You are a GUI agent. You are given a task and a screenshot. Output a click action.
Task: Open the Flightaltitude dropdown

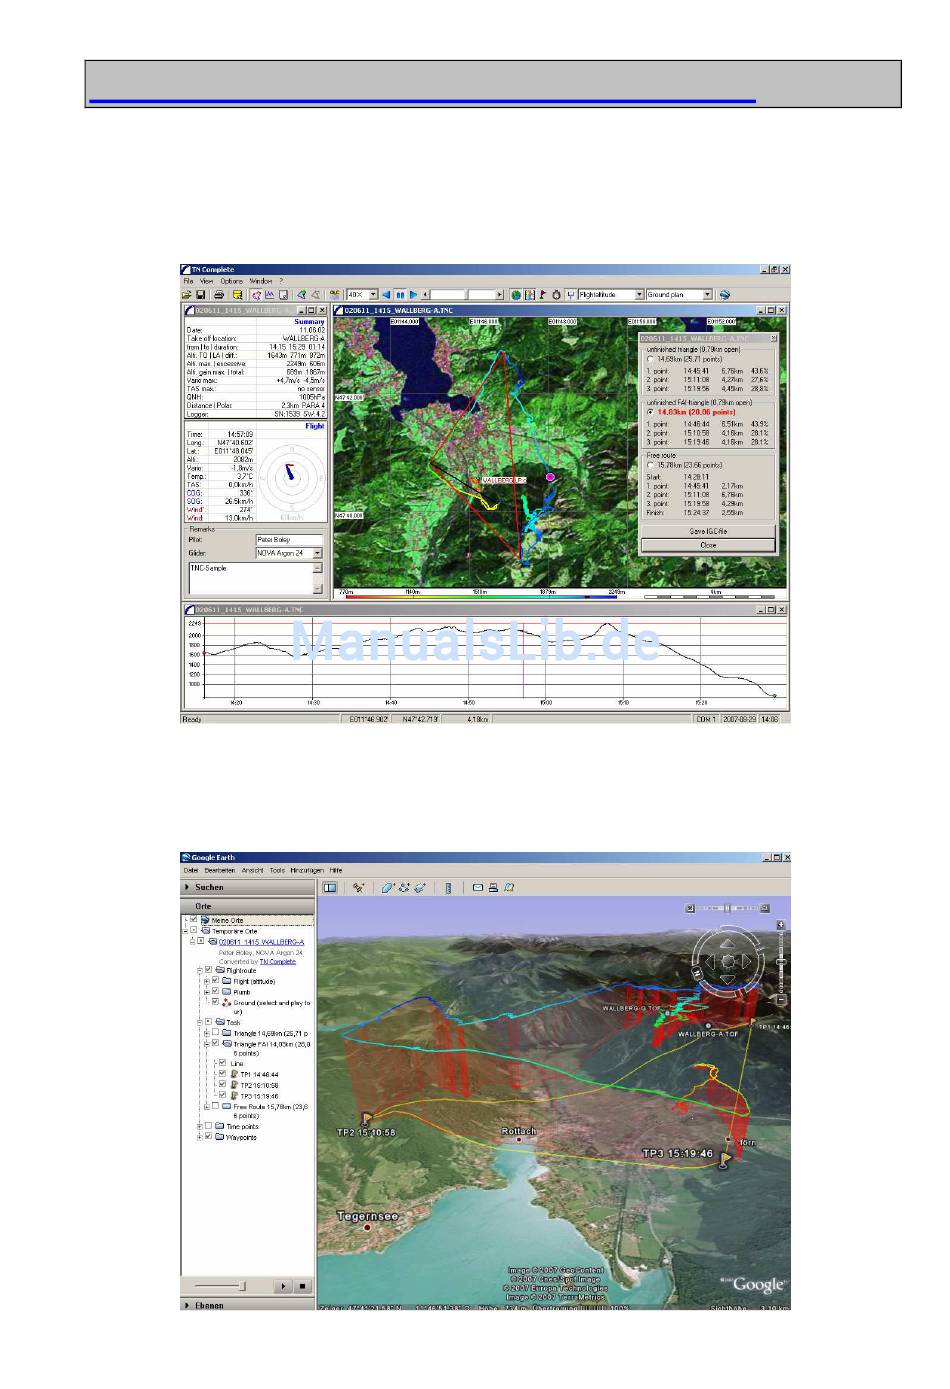pos(639,295)
